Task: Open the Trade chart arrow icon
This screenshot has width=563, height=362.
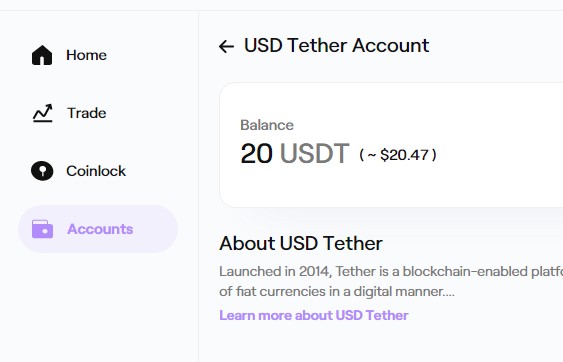Action: coord(43,113)
